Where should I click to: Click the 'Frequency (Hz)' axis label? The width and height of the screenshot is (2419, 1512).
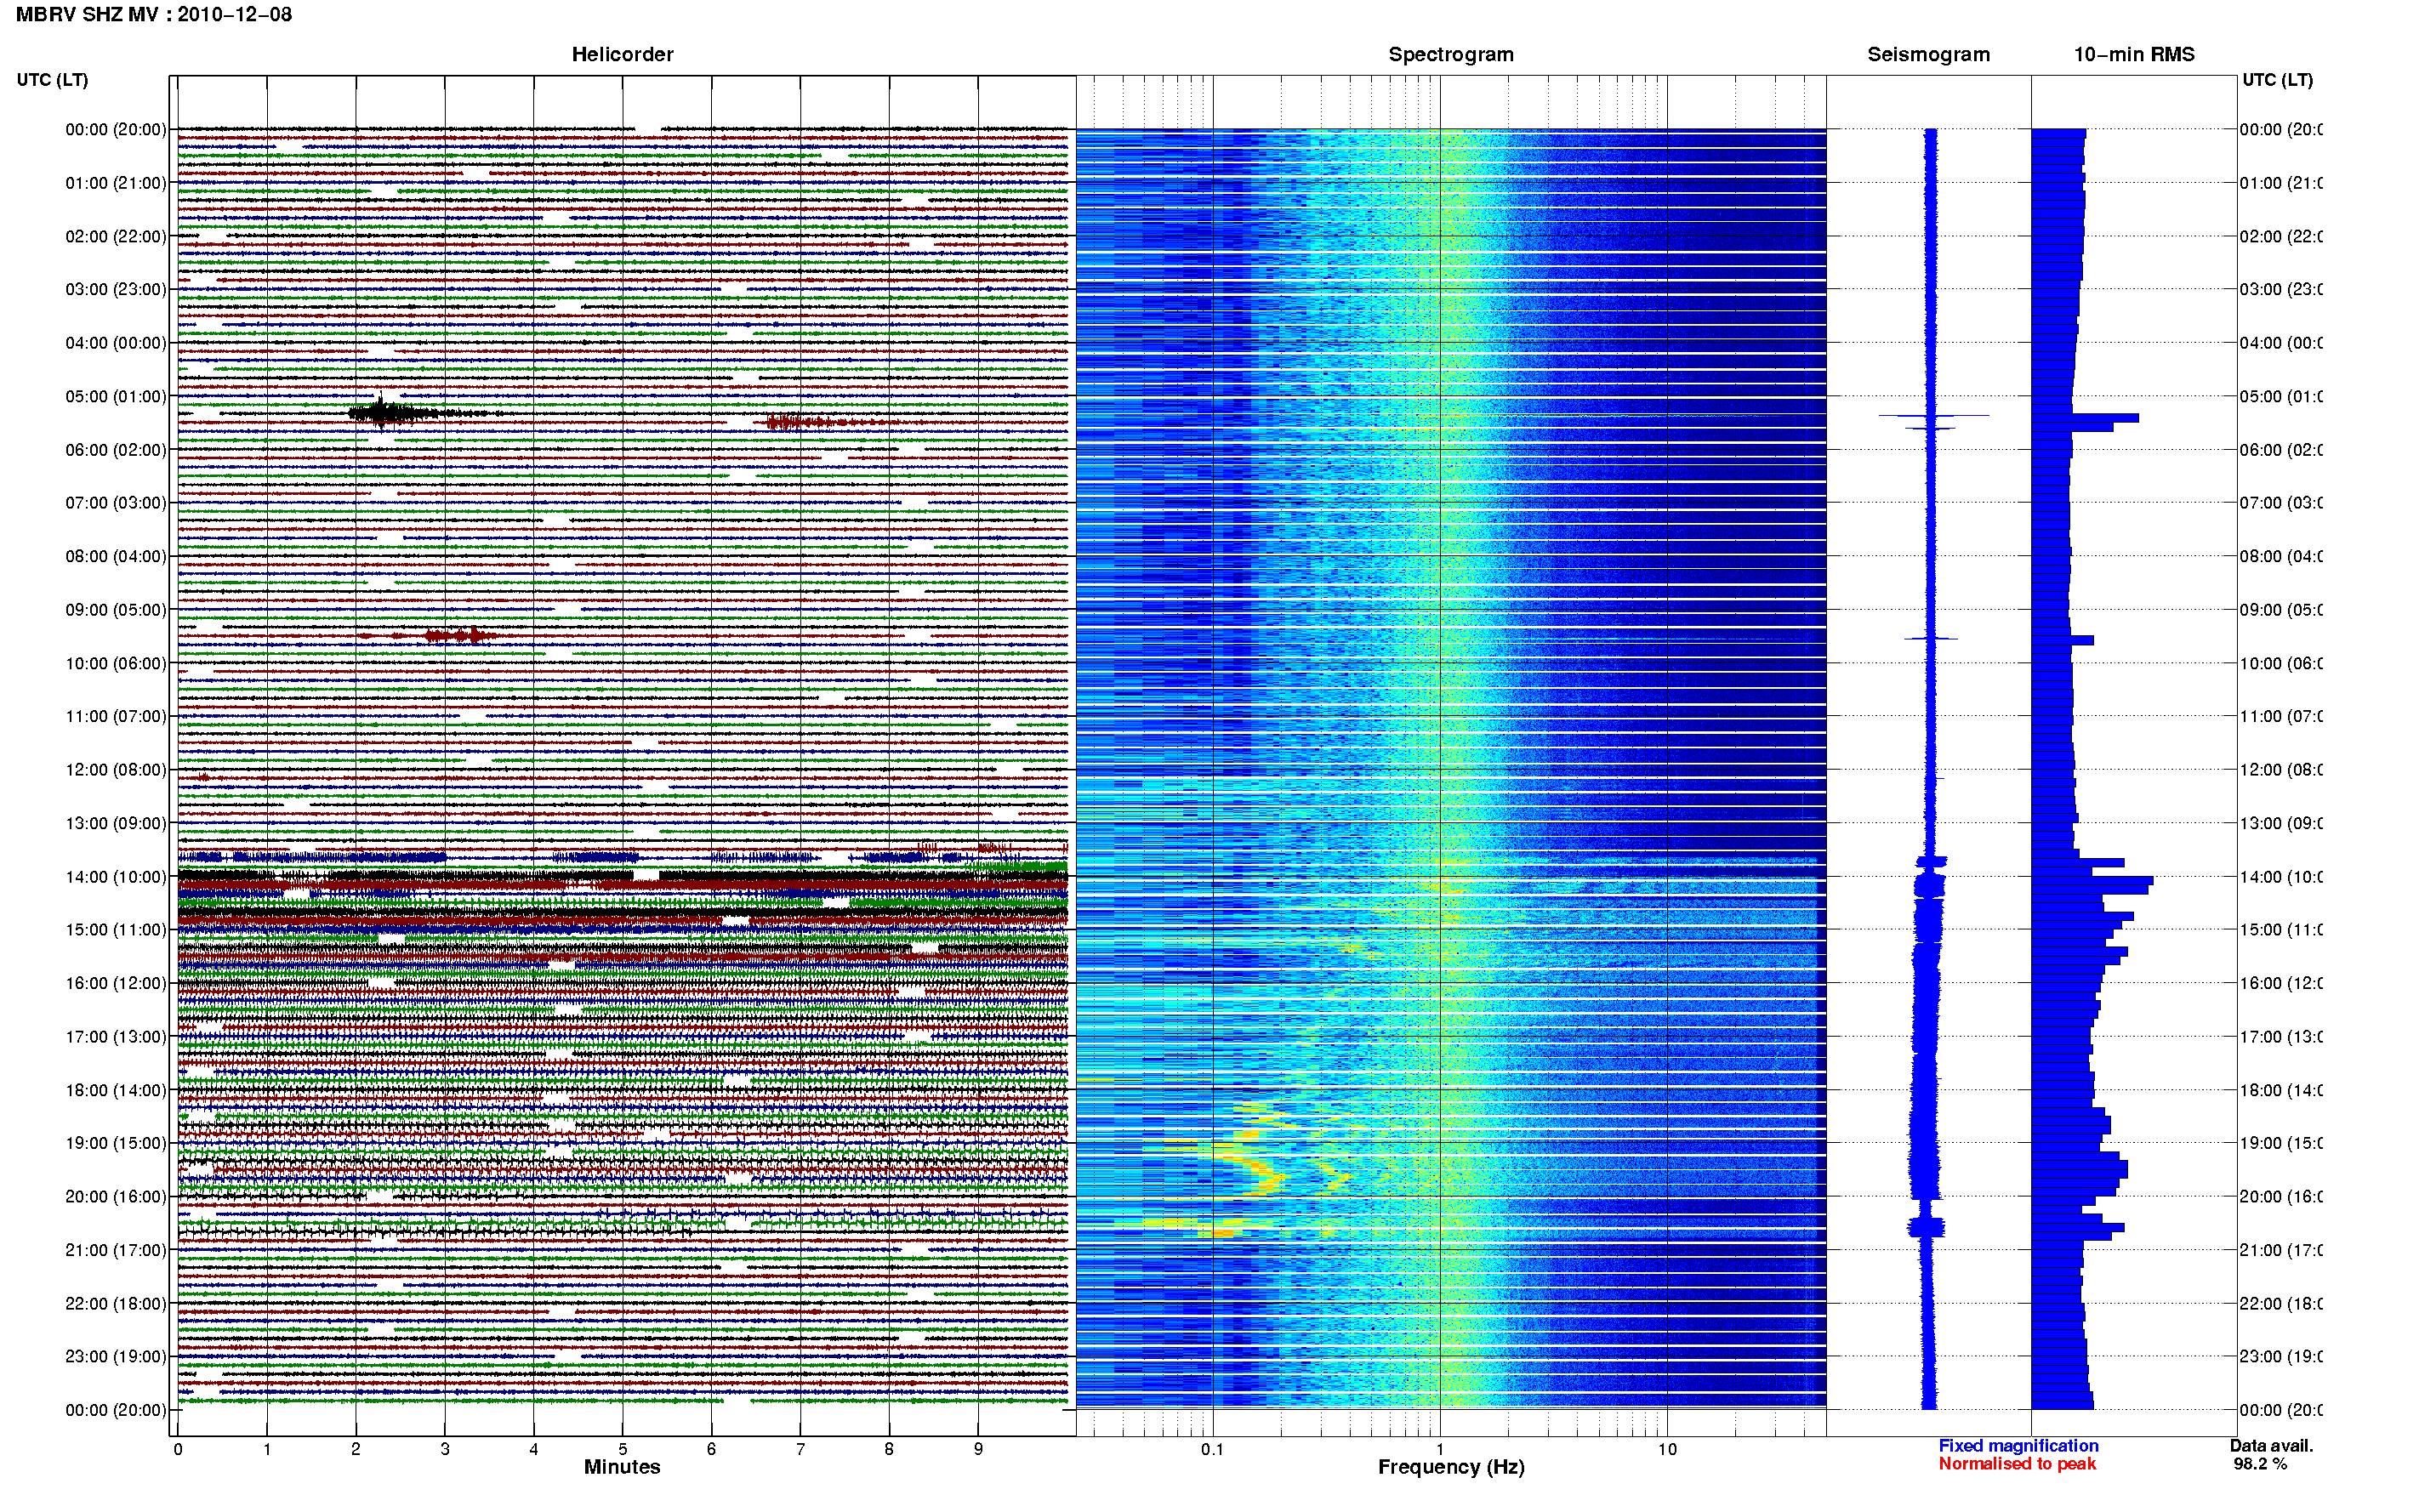pyautogui.click(x=1451, y=1466)
